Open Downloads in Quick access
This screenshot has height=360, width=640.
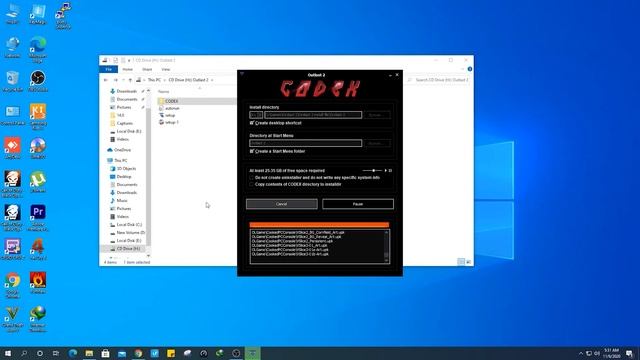(x=127, y=91)
